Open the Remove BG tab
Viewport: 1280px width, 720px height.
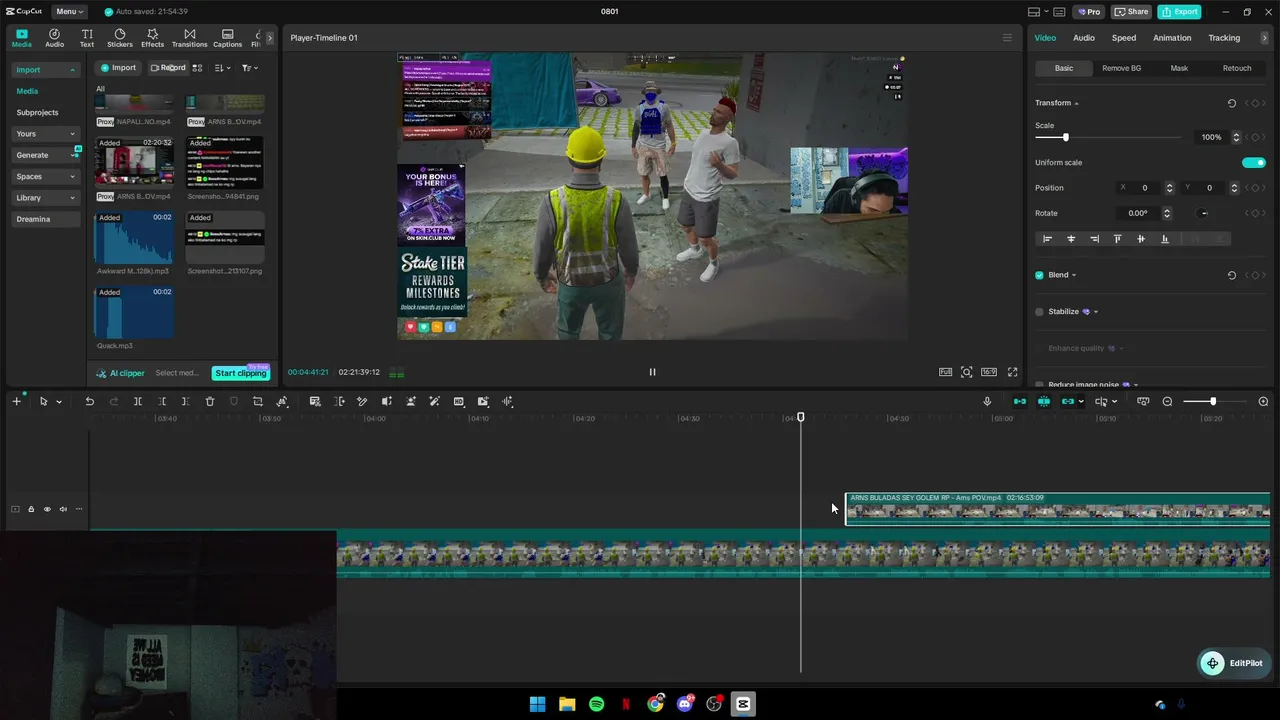(x=1121, y=68)
